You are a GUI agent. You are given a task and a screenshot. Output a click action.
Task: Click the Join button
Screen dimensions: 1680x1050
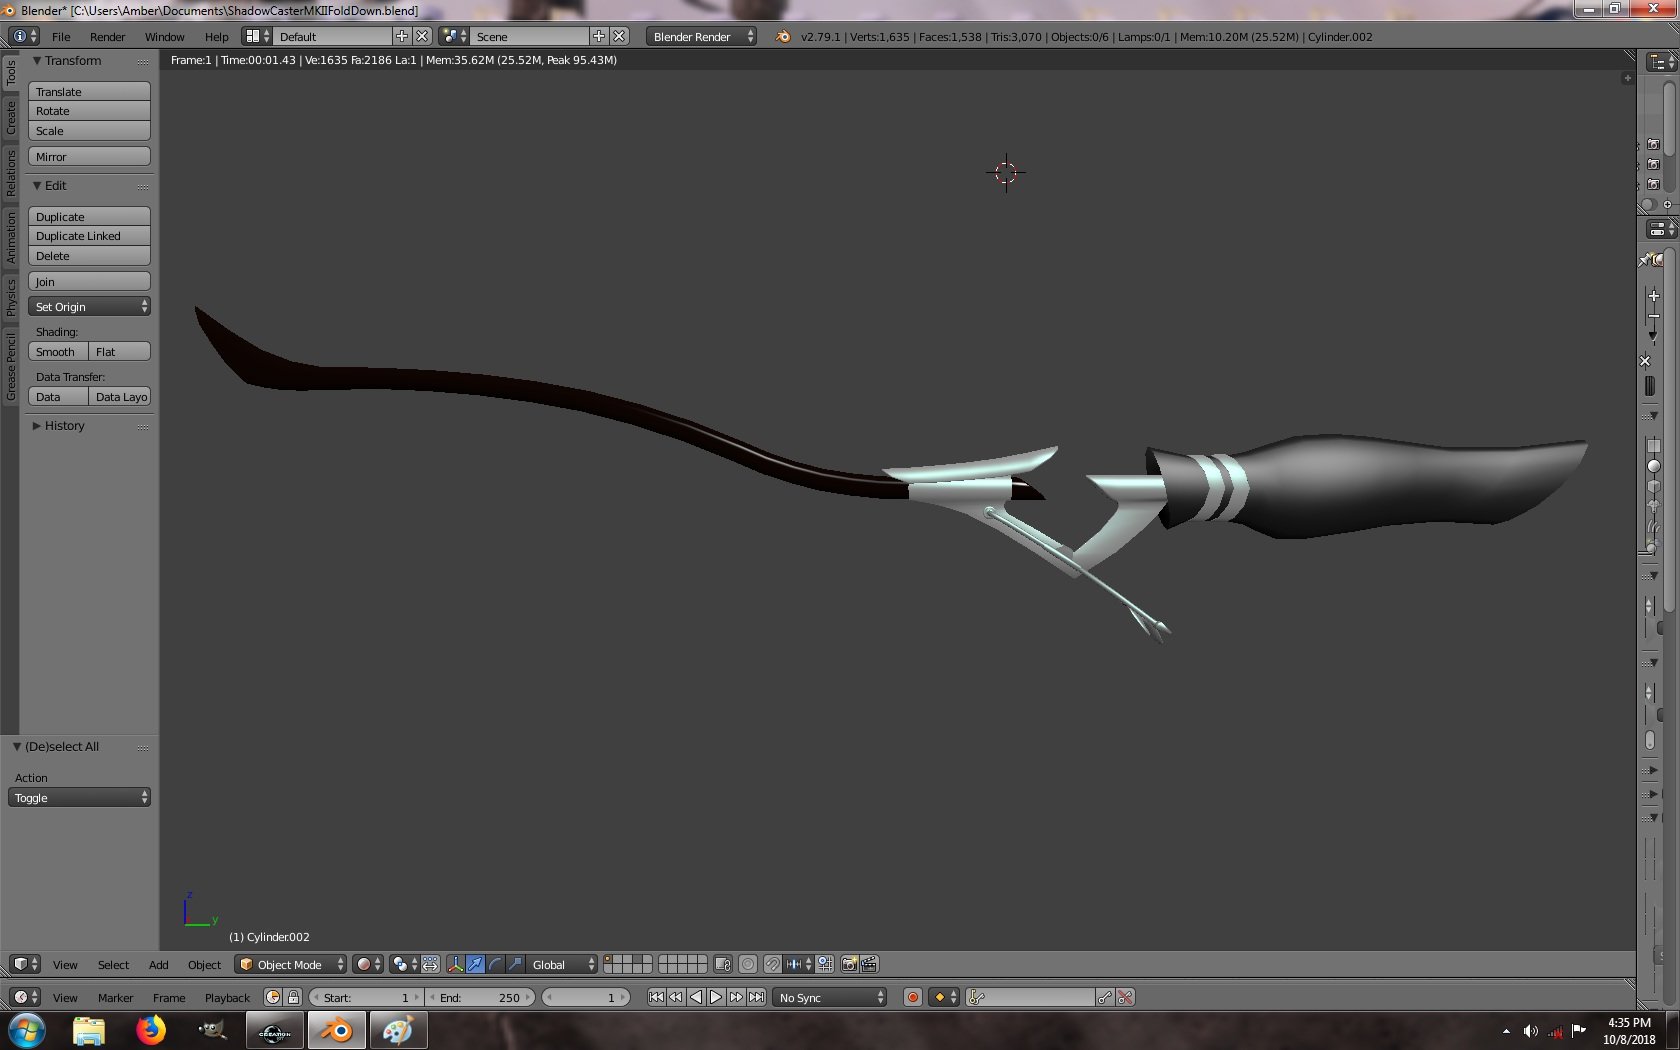coord(90,282)
